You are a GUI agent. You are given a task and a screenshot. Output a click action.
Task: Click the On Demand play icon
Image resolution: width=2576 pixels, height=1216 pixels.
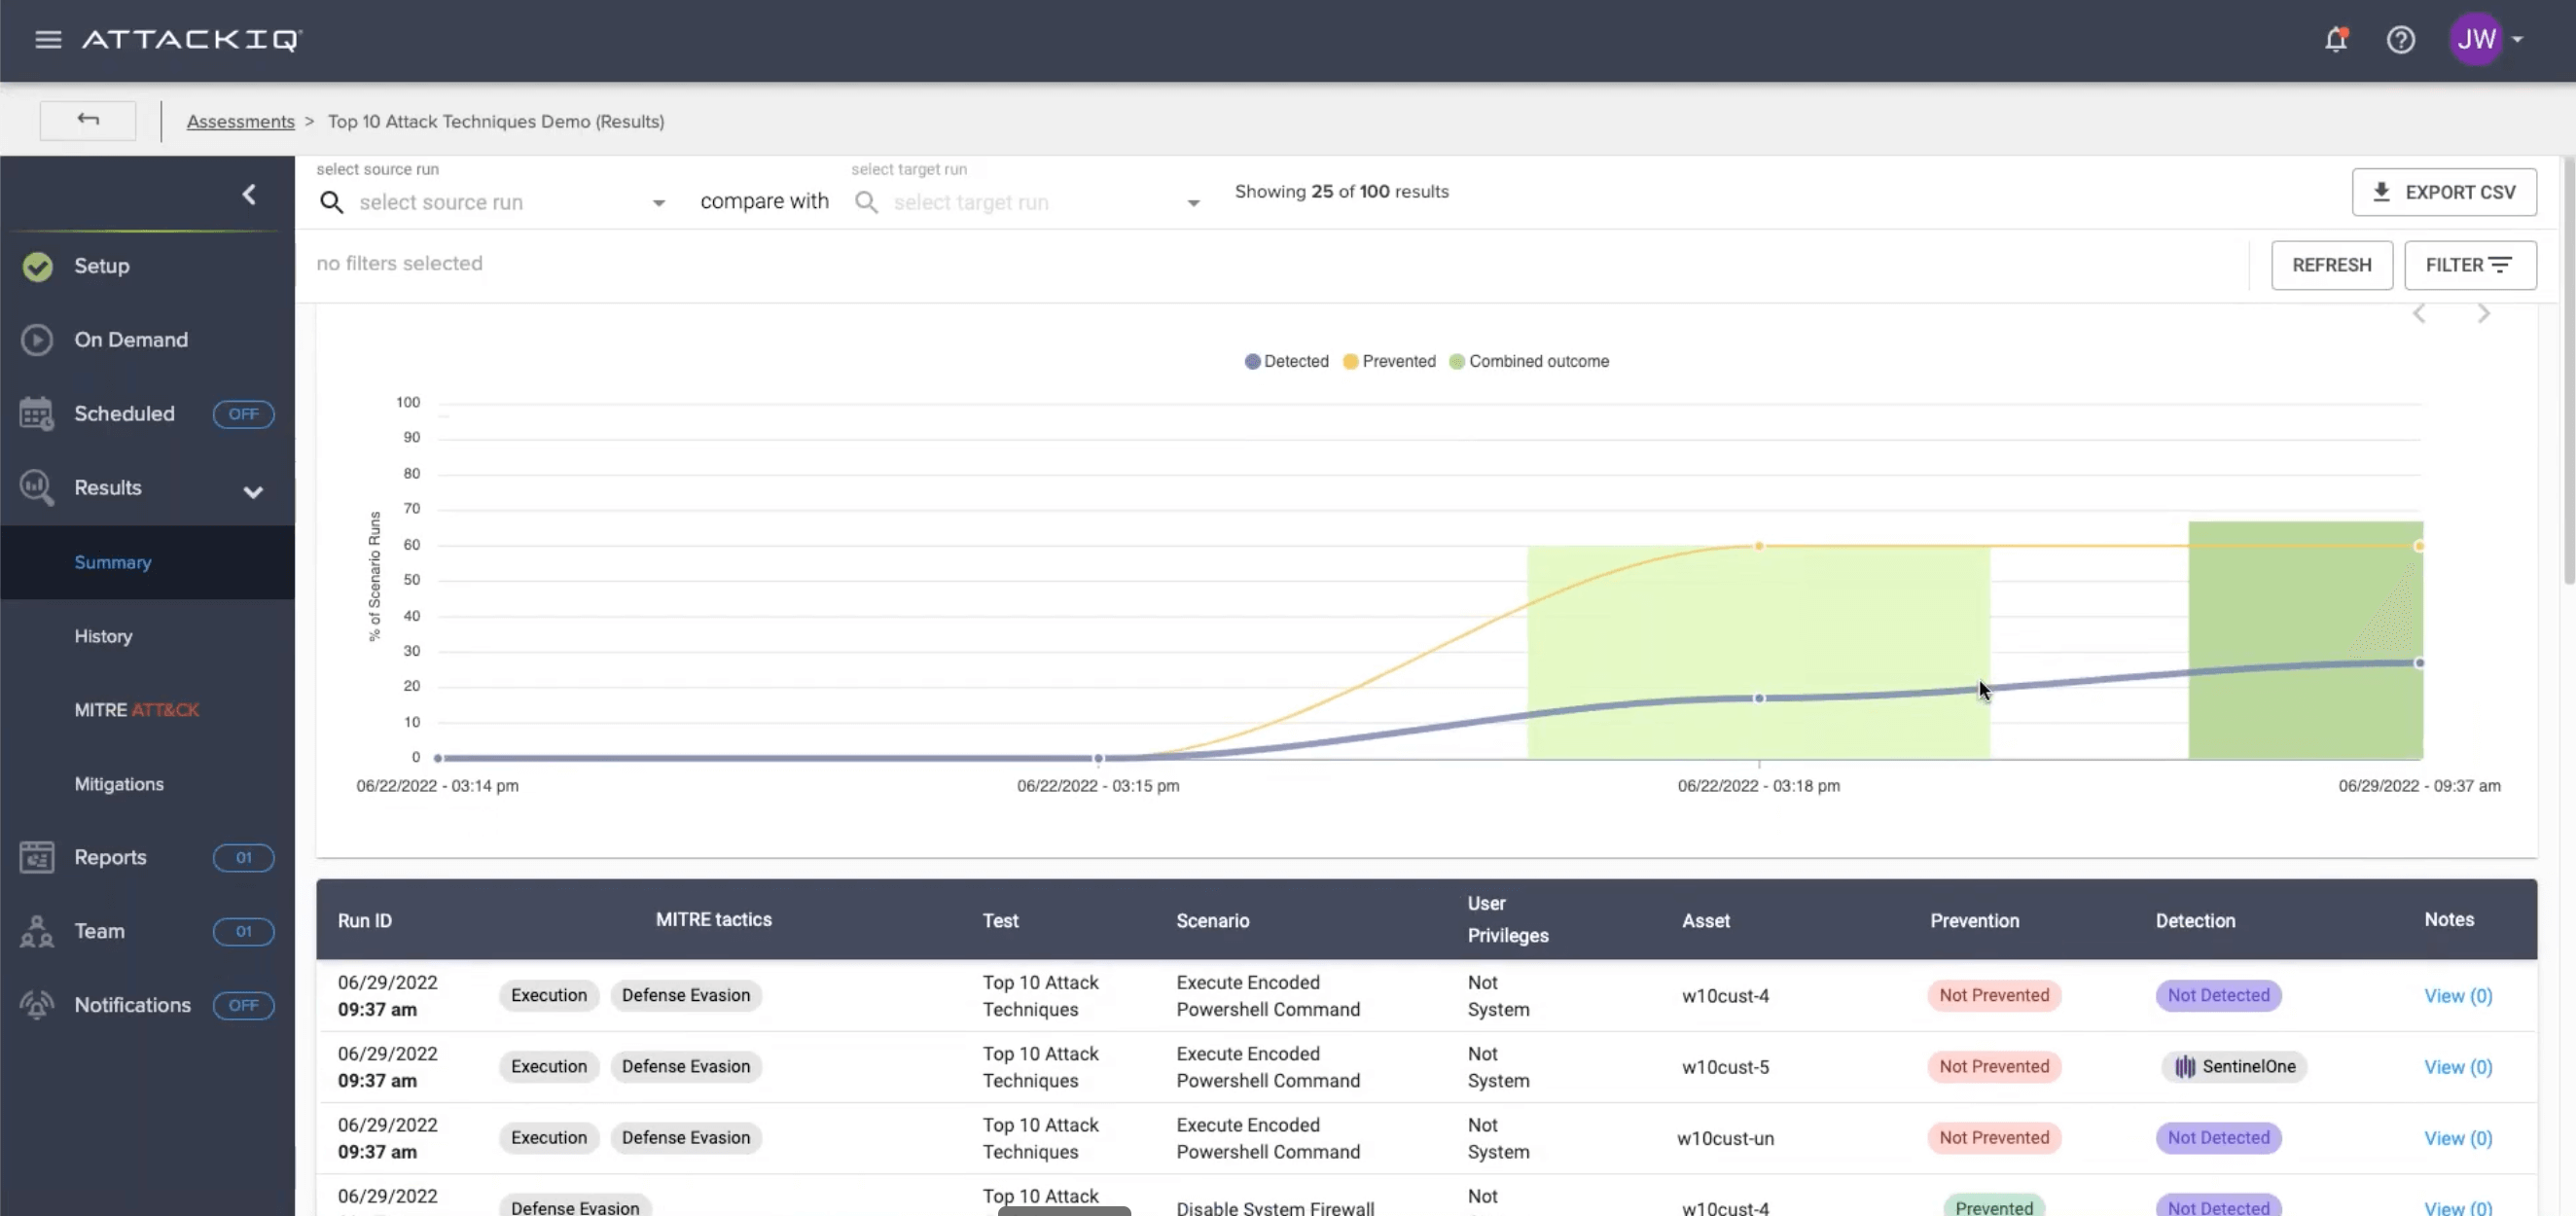37,340
